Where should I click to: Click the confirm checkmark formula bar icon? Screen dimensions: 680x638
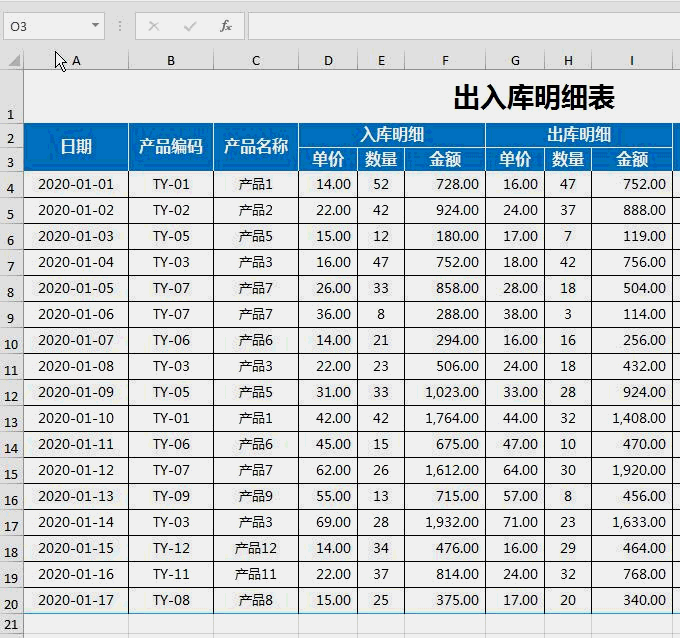tap(190, 26)
